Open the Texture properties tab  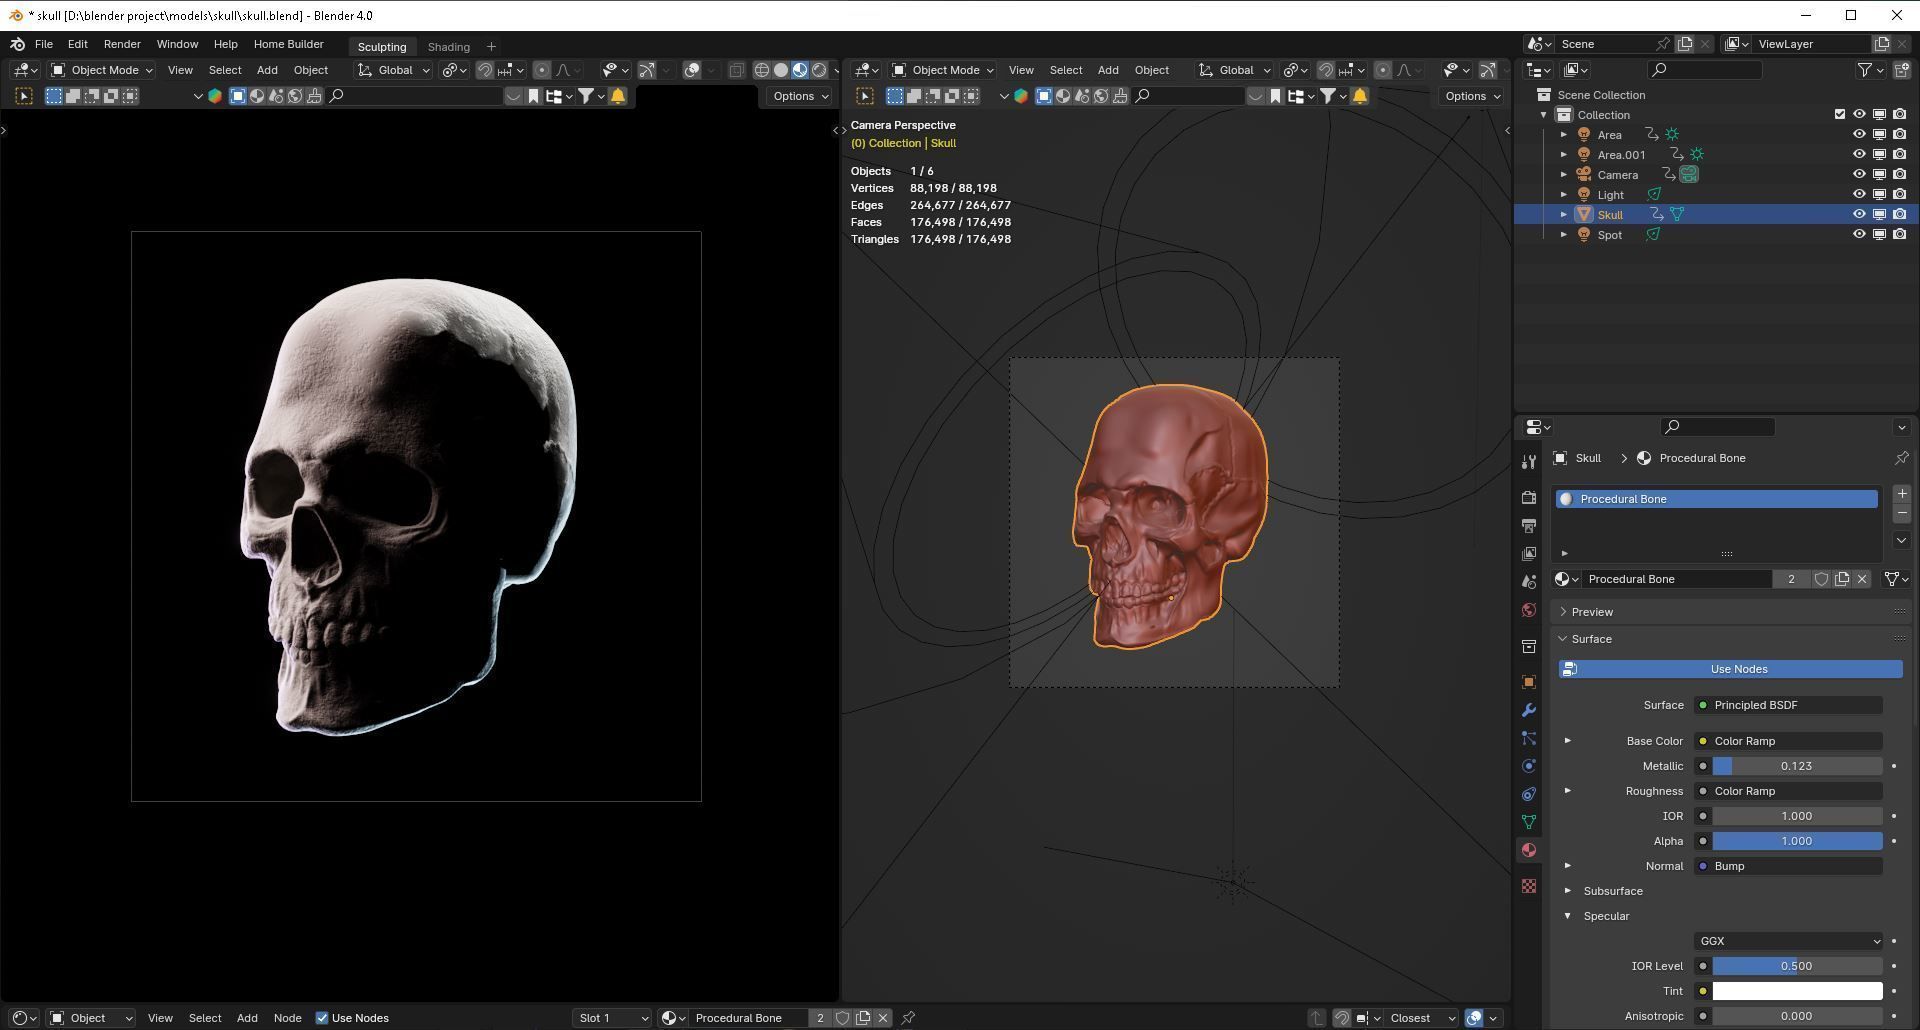(1528, 886)
